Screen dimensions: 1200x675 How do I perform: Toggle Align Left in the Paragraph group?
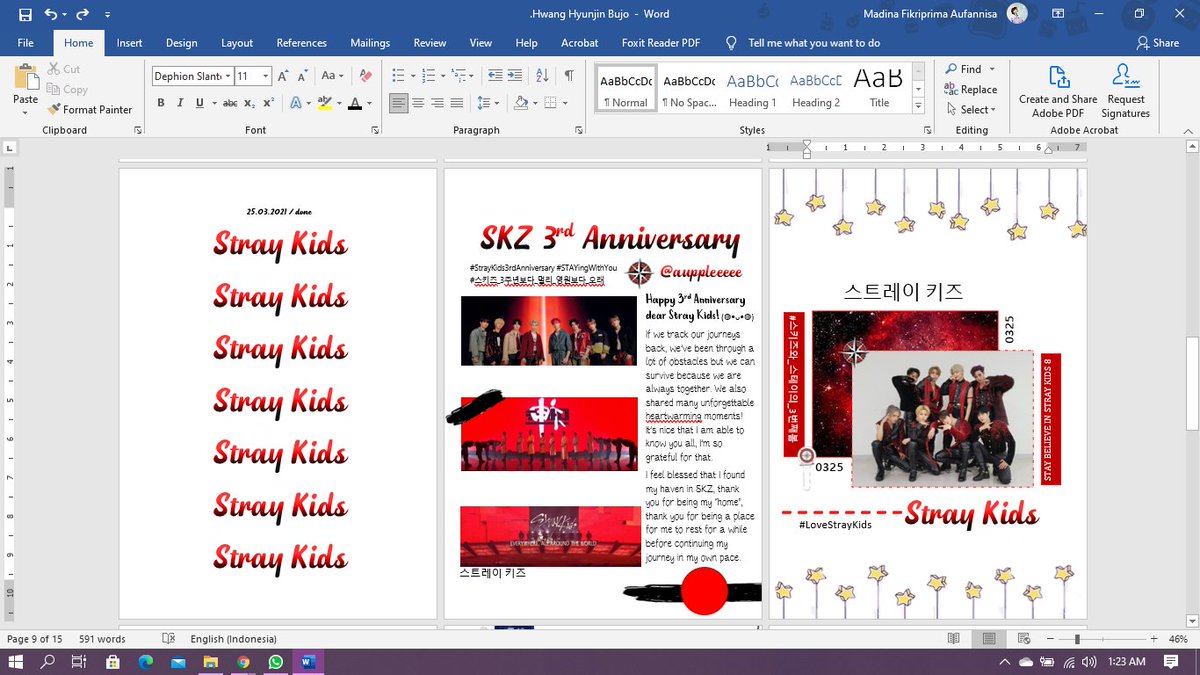tap(399, 103)
